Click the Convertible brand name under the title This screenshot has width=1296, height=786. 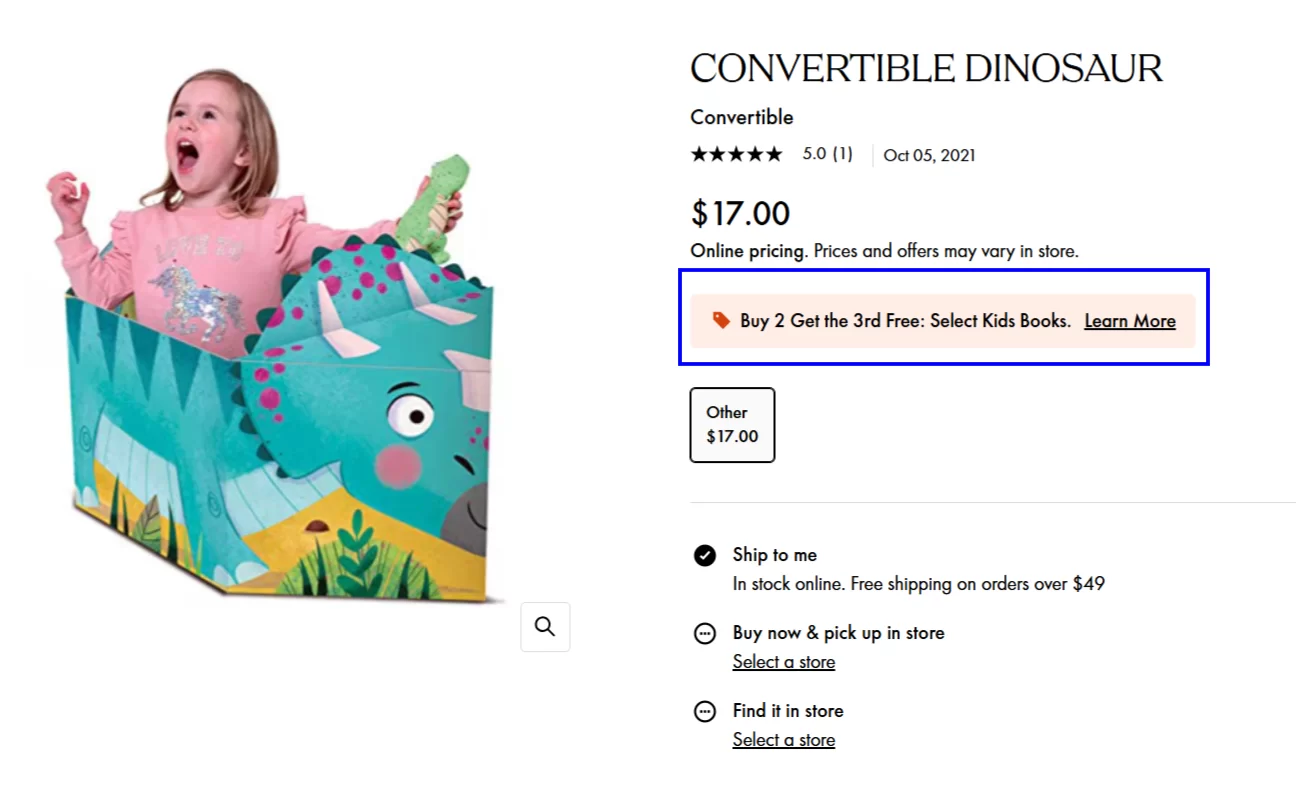(741, 117)
